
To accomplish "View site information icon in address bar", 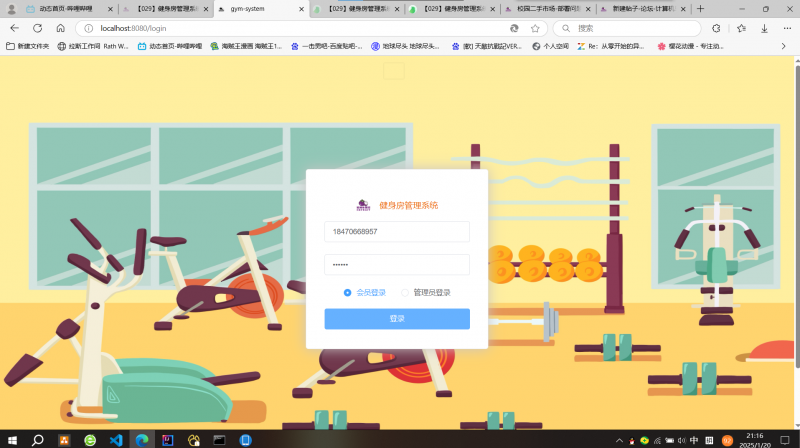I will tap(88, 29).
